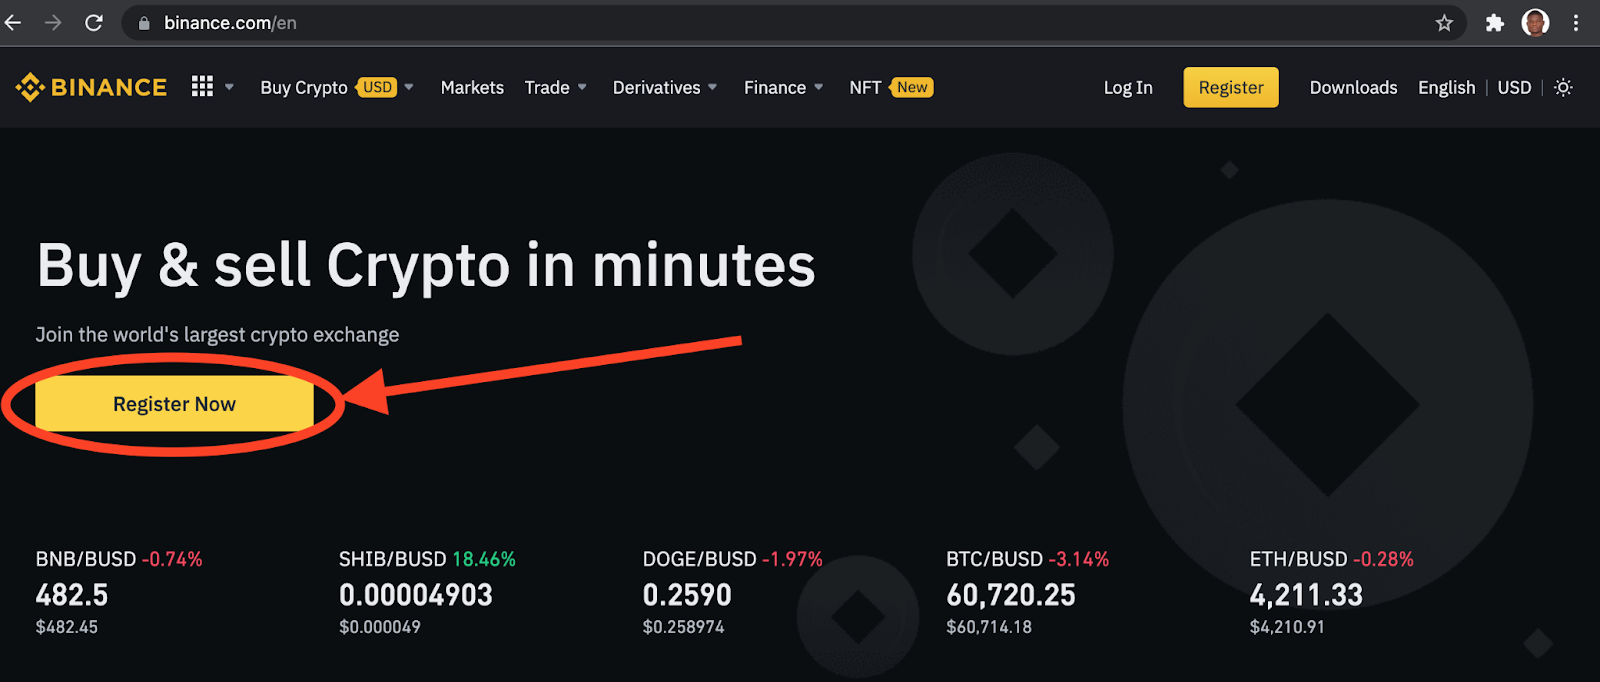Open the Trade menu

(x=547, y=88)
